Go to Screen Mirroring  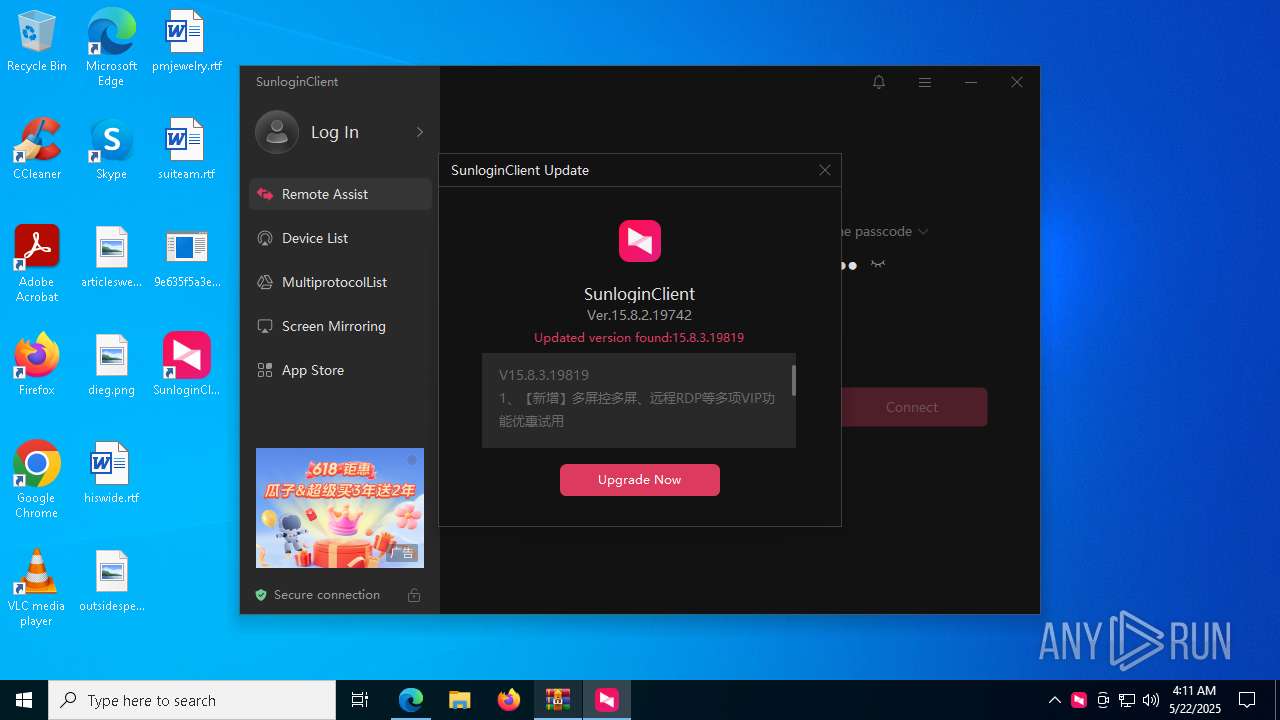click(340, 326)
